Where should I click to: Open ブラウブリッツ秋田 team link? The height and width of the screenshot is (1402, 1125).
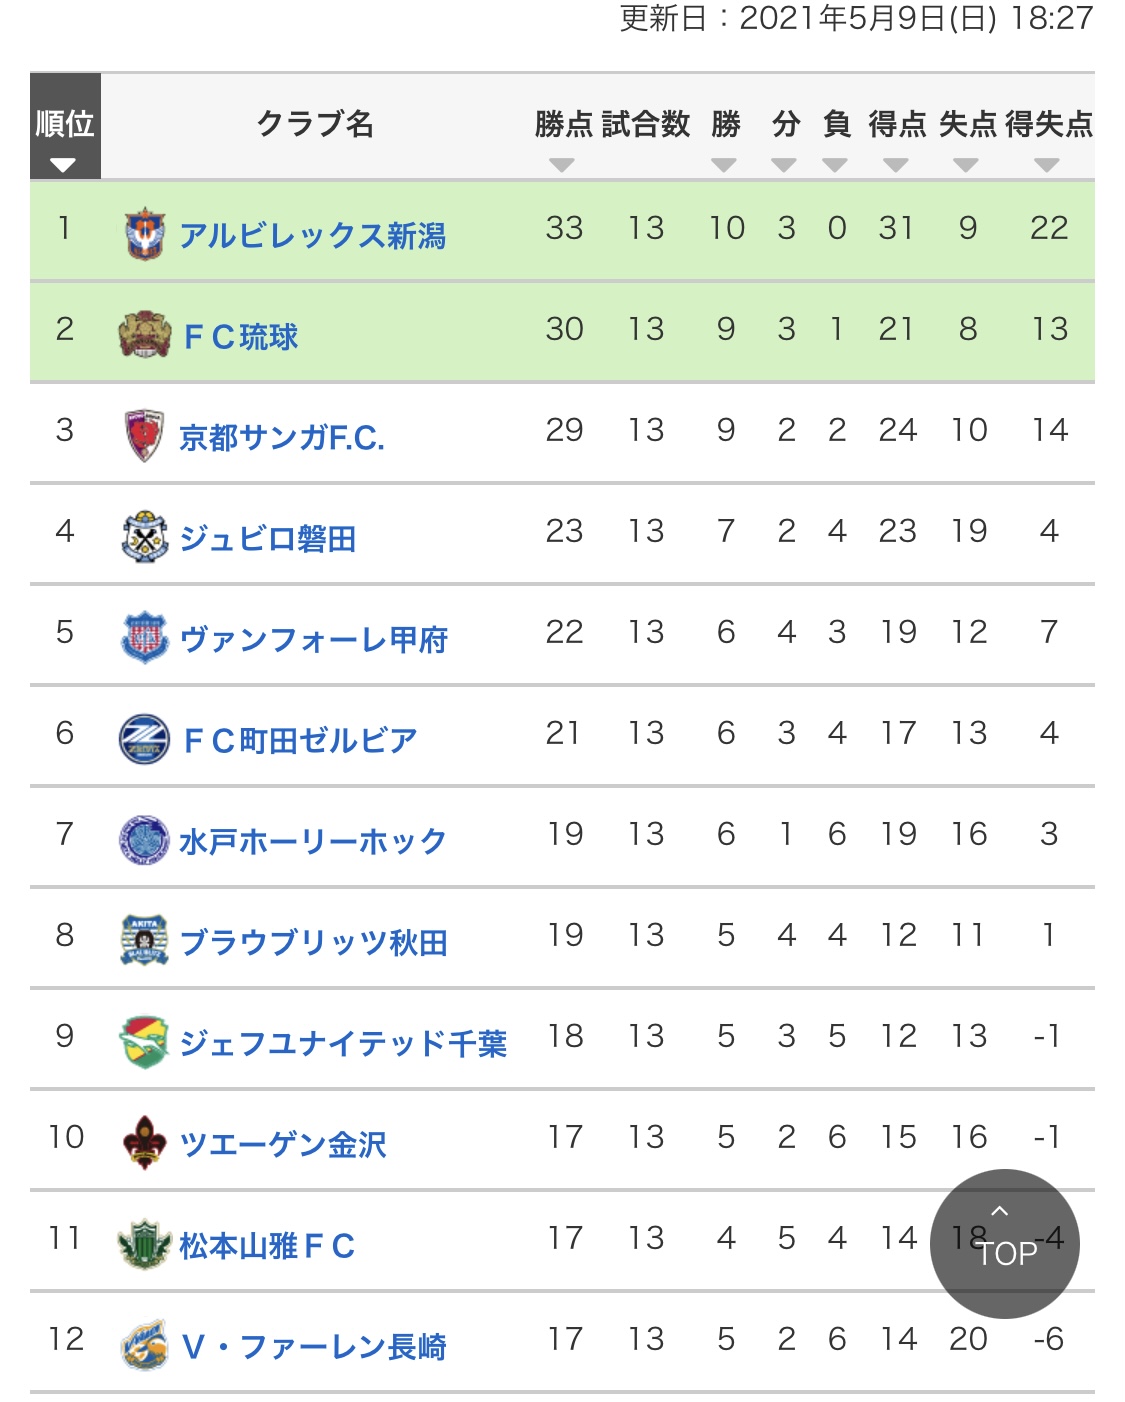click(x=313, y=942)
